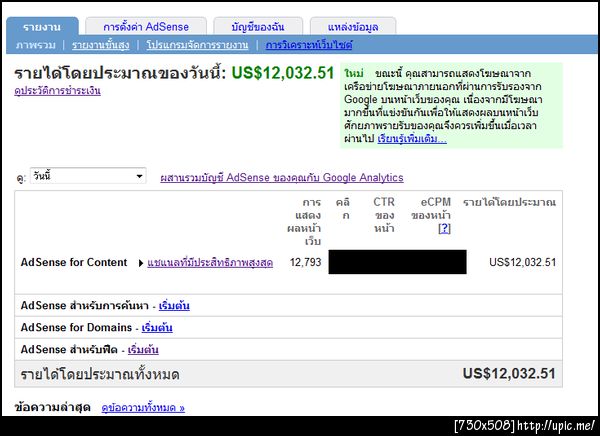
Task: Click CTR column header
Action: (384, 215)
